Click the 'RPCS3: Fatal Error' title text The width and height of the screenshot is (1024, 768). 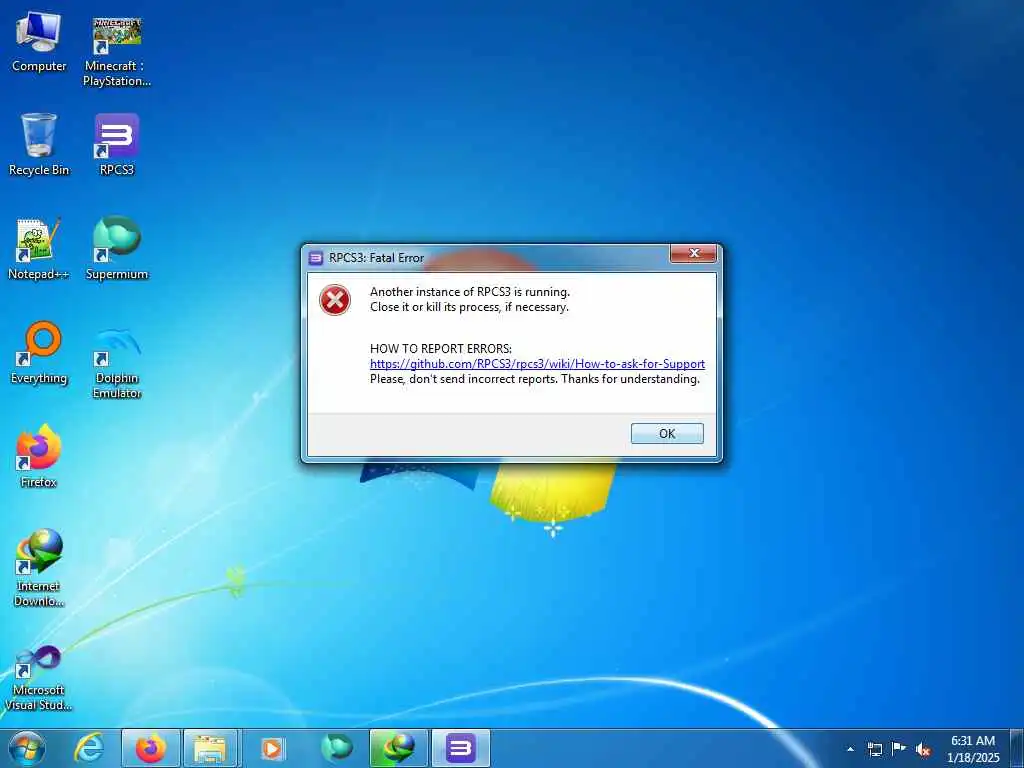pyautogui.click(x=376, y=258)
